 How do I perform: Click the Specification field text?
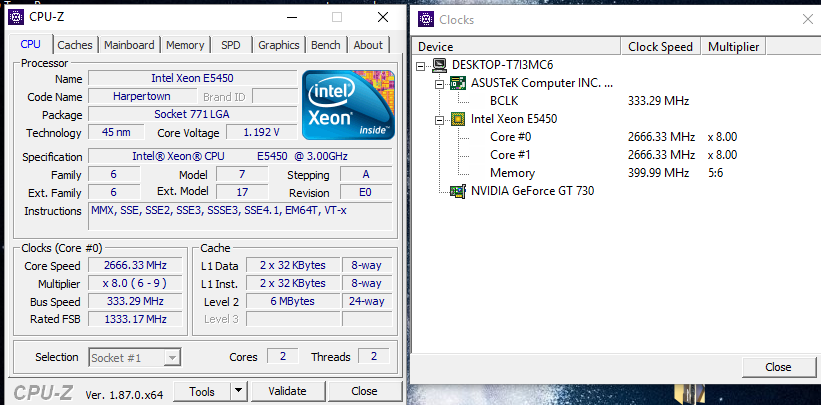[240, 156]
